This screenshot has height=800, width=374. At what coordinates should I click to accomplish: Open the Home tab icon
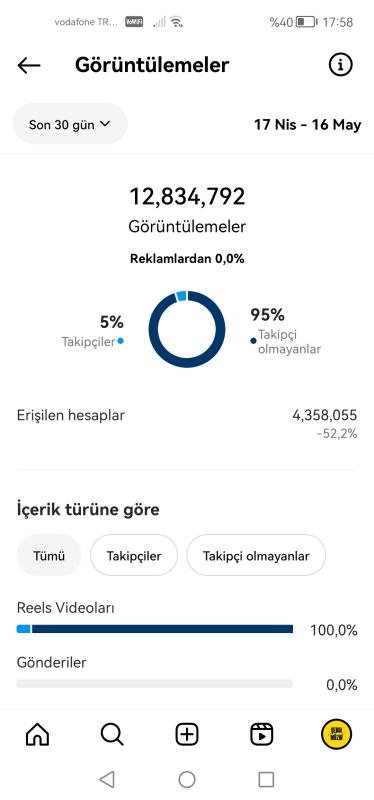click(37, 735)
